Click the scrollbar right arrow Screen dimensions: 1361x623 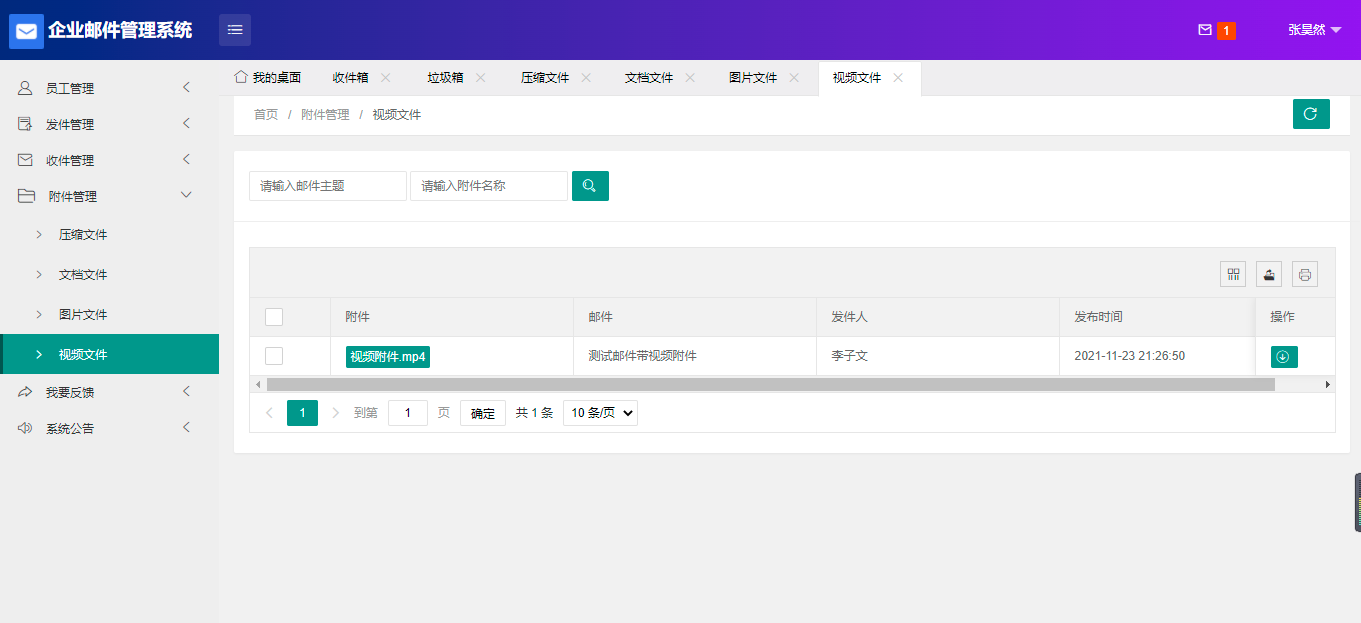tap(1328, 384)
